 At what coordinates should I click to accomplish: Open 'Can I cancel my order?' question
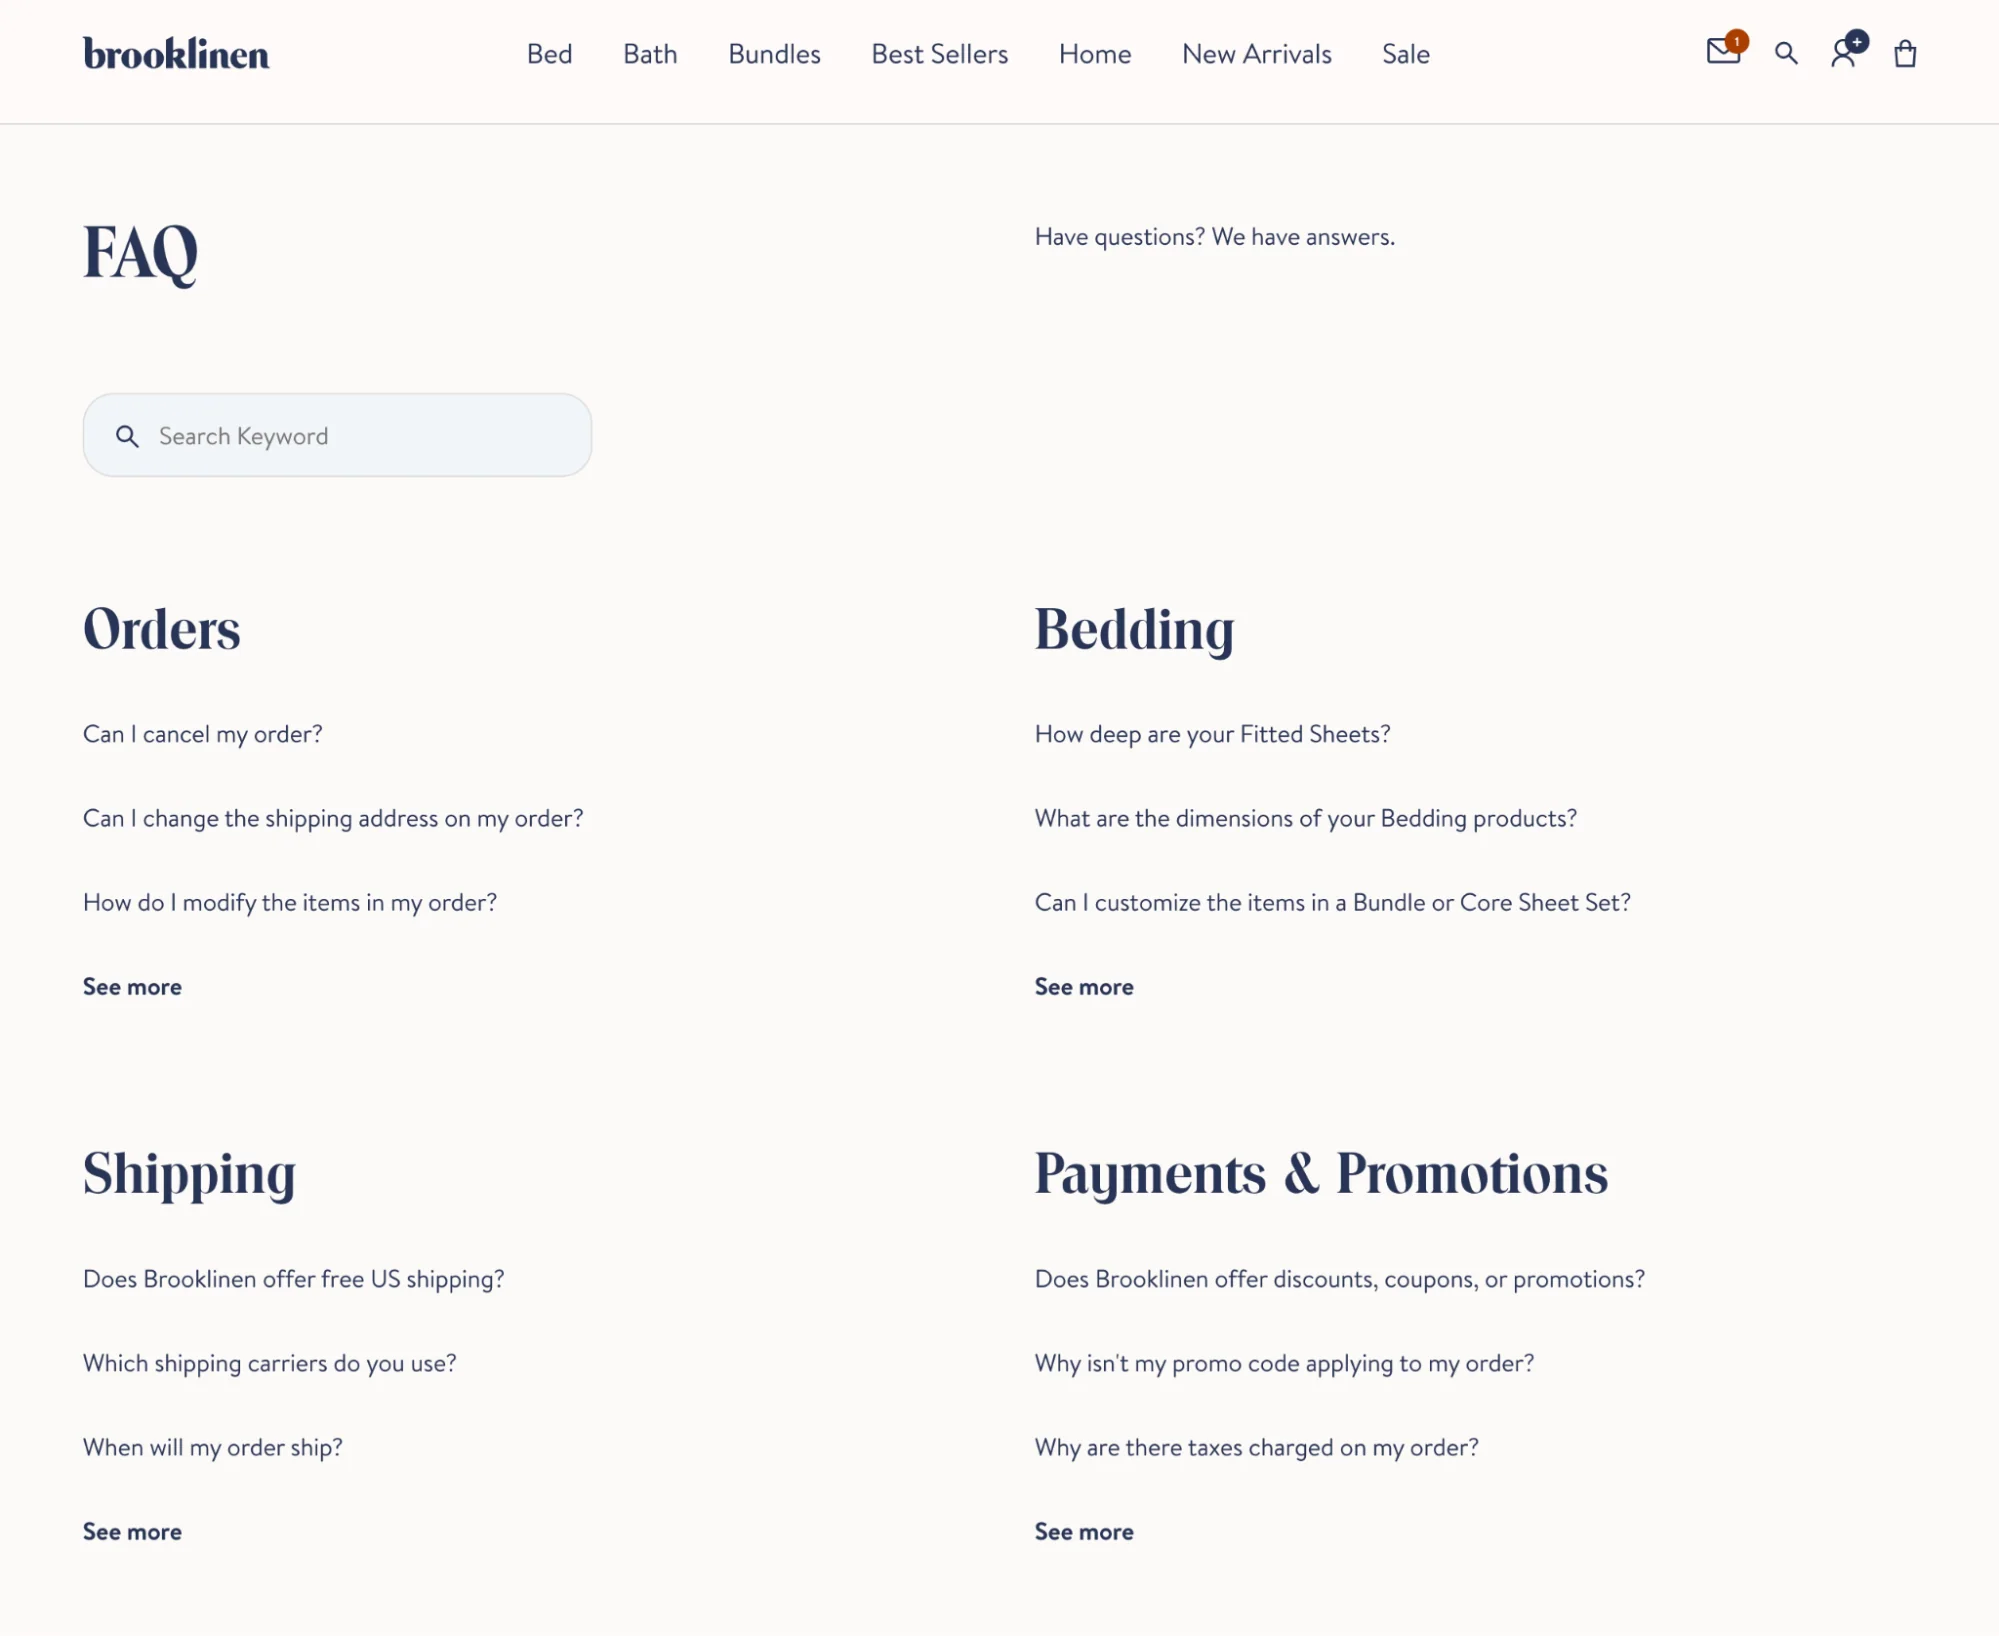pyautogui.click(x=203, y=733)
